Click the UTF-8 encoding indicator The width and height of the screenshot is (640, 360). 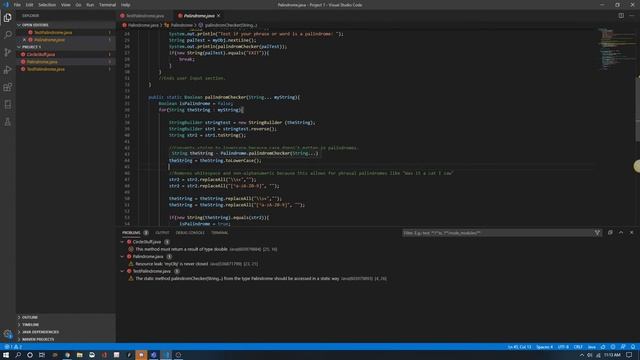click(563, 347)
